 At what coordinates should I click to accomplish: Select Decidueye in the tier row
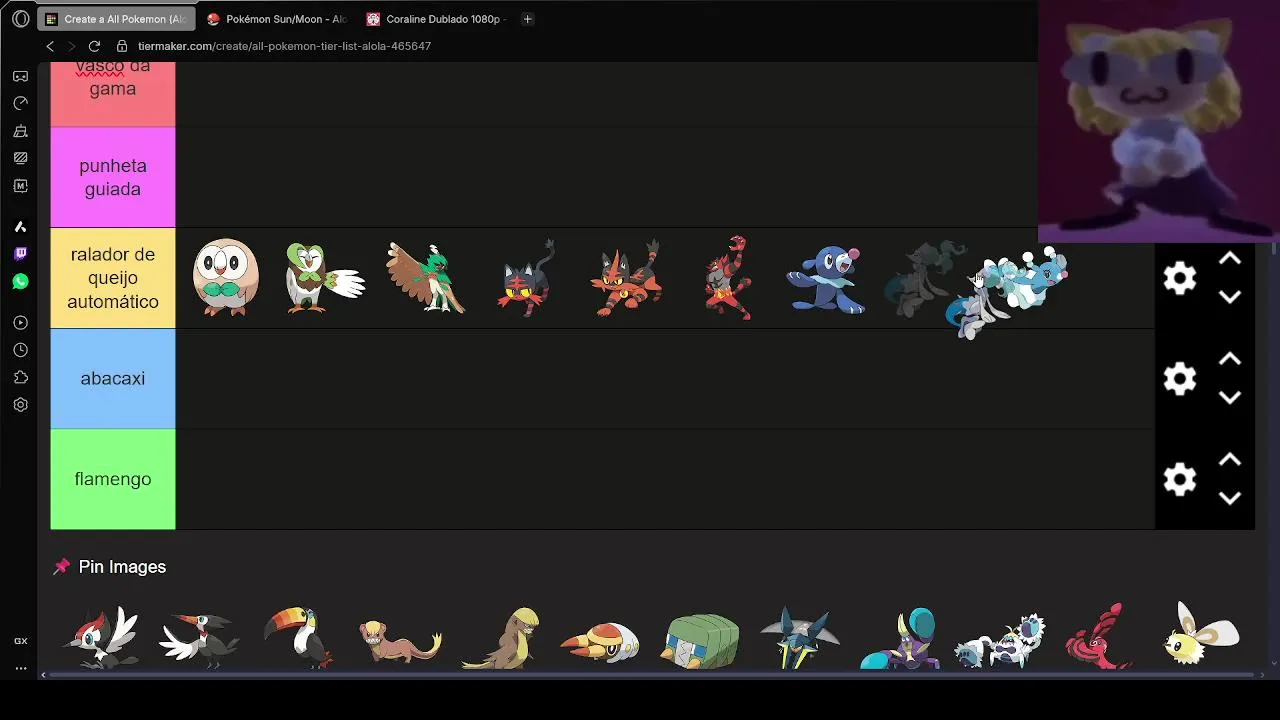(x=426, y=278)
